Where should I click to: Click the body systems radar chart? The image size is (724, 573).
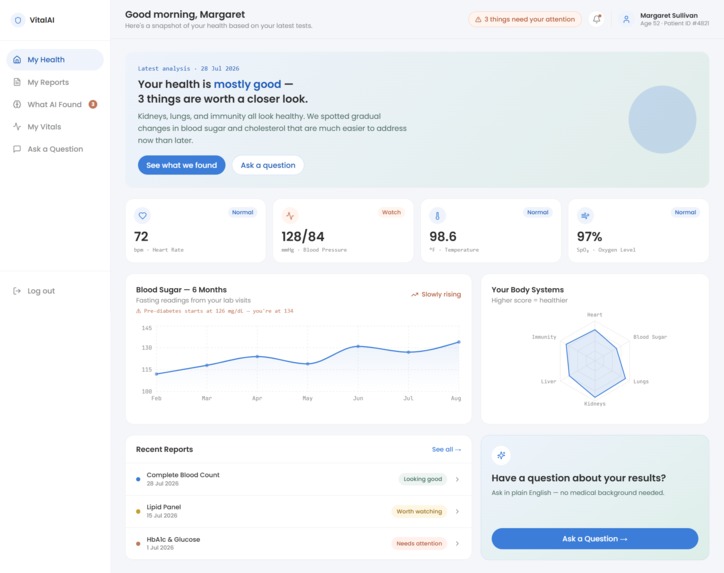pos(595,363)
